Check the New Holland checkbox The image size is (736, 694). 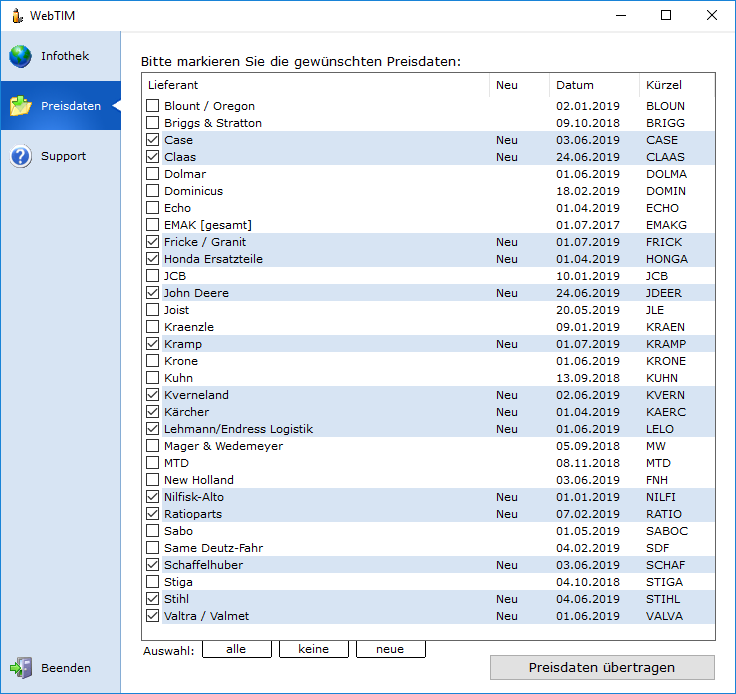pyautogui.click(x=153, y=480)
